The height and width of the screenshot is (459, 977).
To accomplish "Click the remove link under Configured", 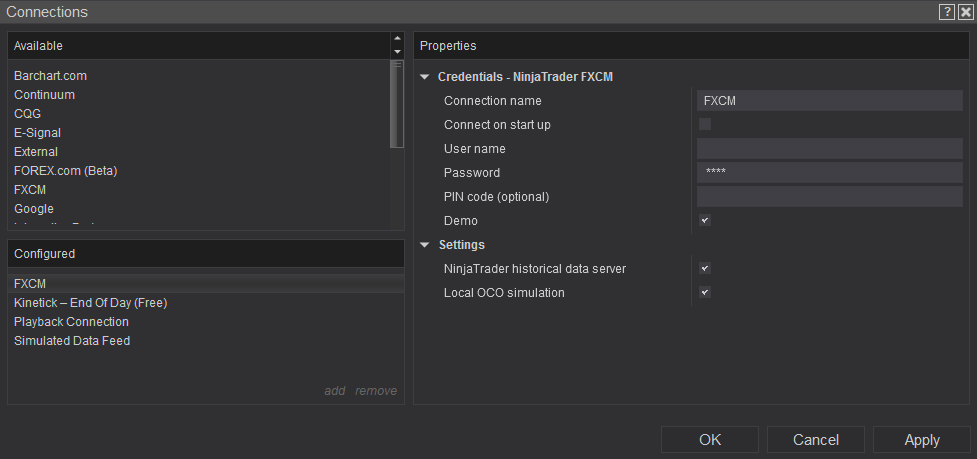I will tap(376, 391).
